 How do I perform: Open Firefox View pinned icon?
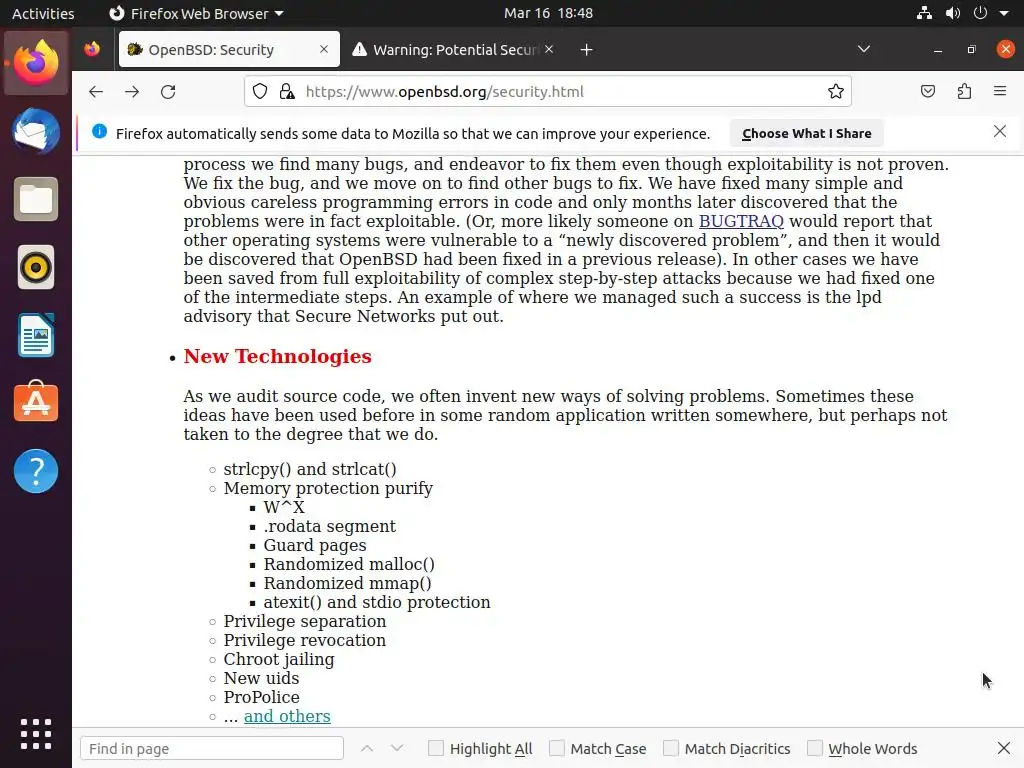click(92, 49)
